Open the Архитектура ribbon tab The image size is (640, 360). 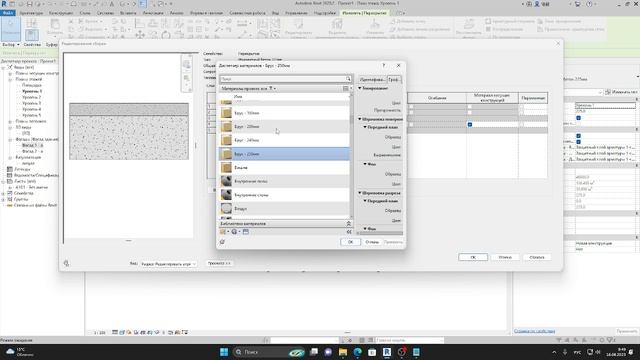point(31,13)
